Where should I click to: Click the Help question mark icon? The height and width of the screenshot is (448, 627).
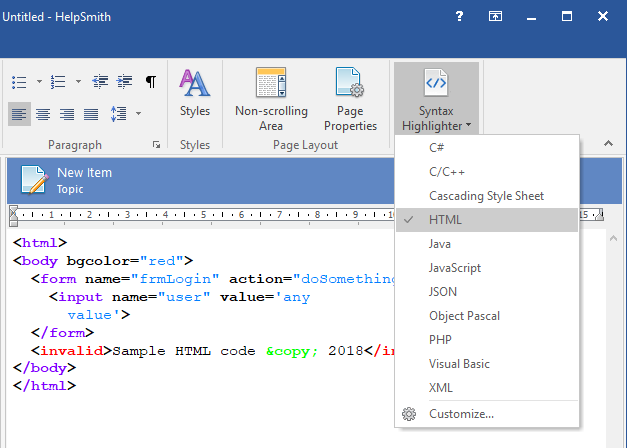tap(459, 16)
